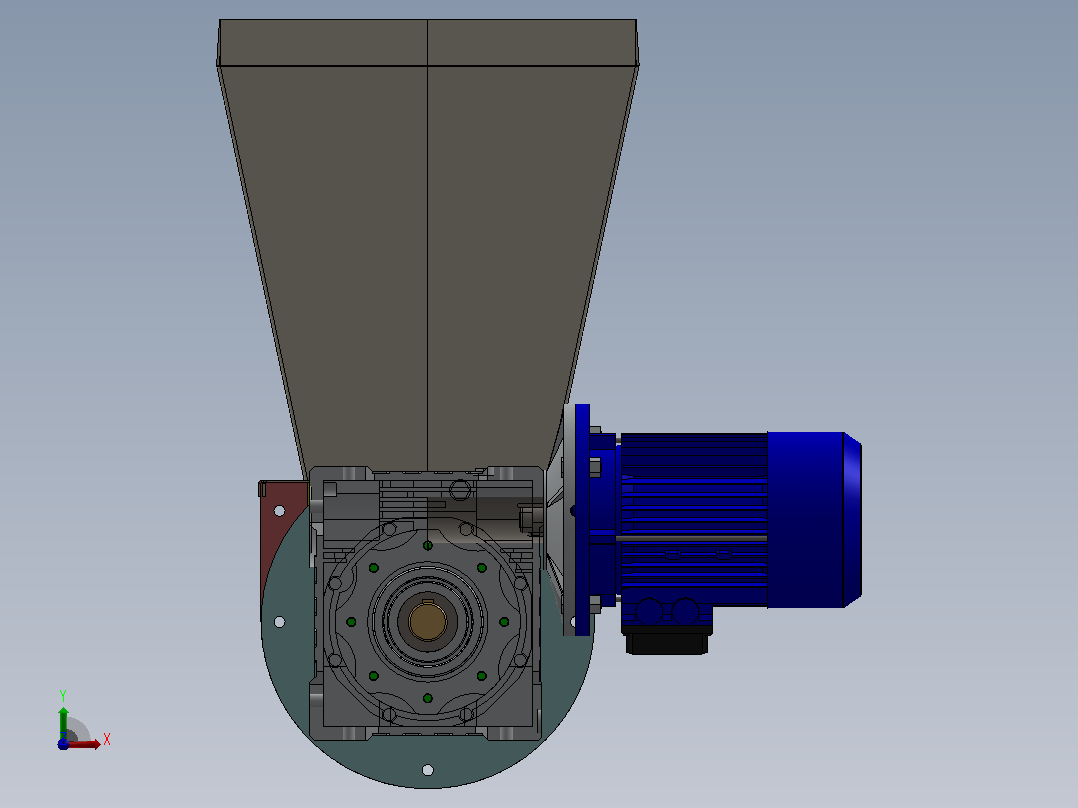Viewport: 1078px width, 808px height.
Task: Click the hole in the dark red bracket
Action: point(280,511)
